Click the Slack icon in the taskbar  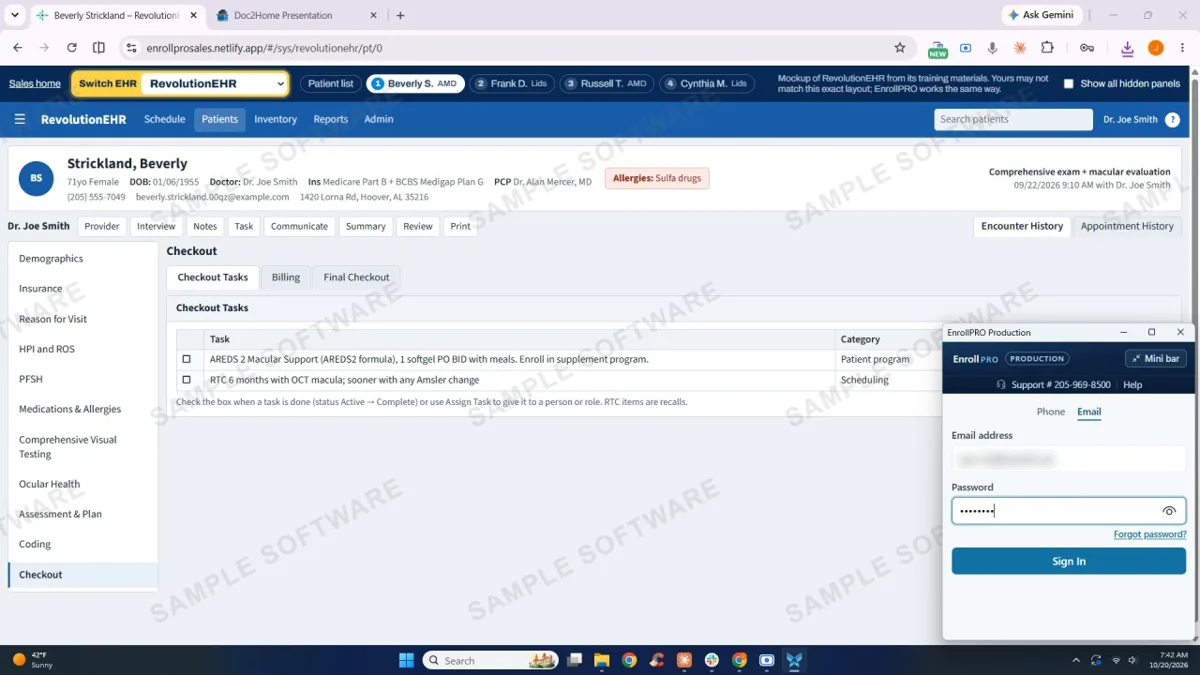(x=712, y=660)
